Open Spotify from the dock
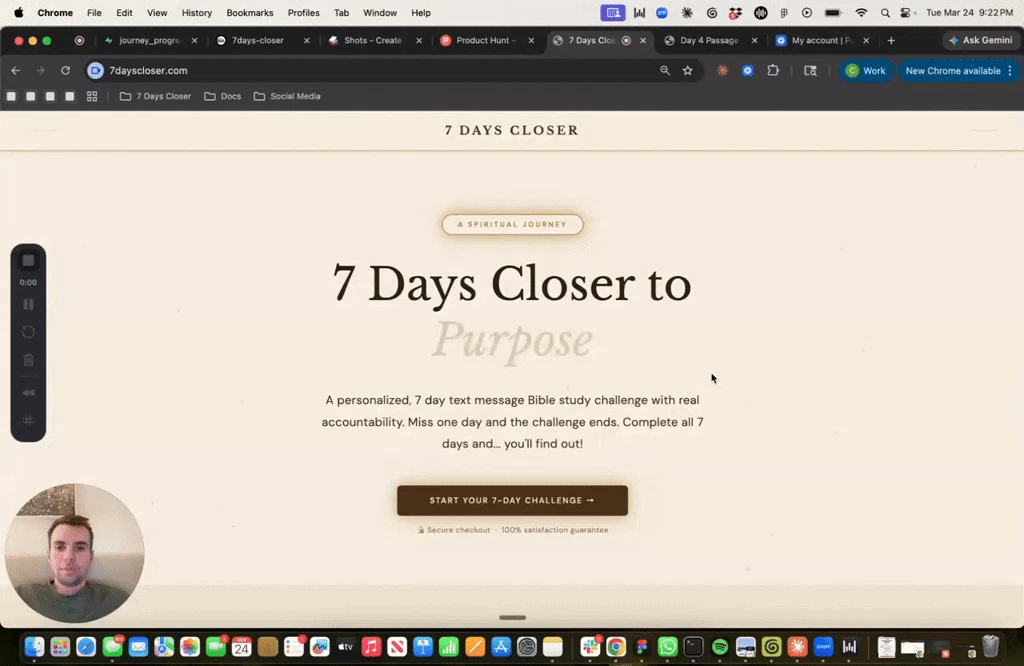 (720, 646)
